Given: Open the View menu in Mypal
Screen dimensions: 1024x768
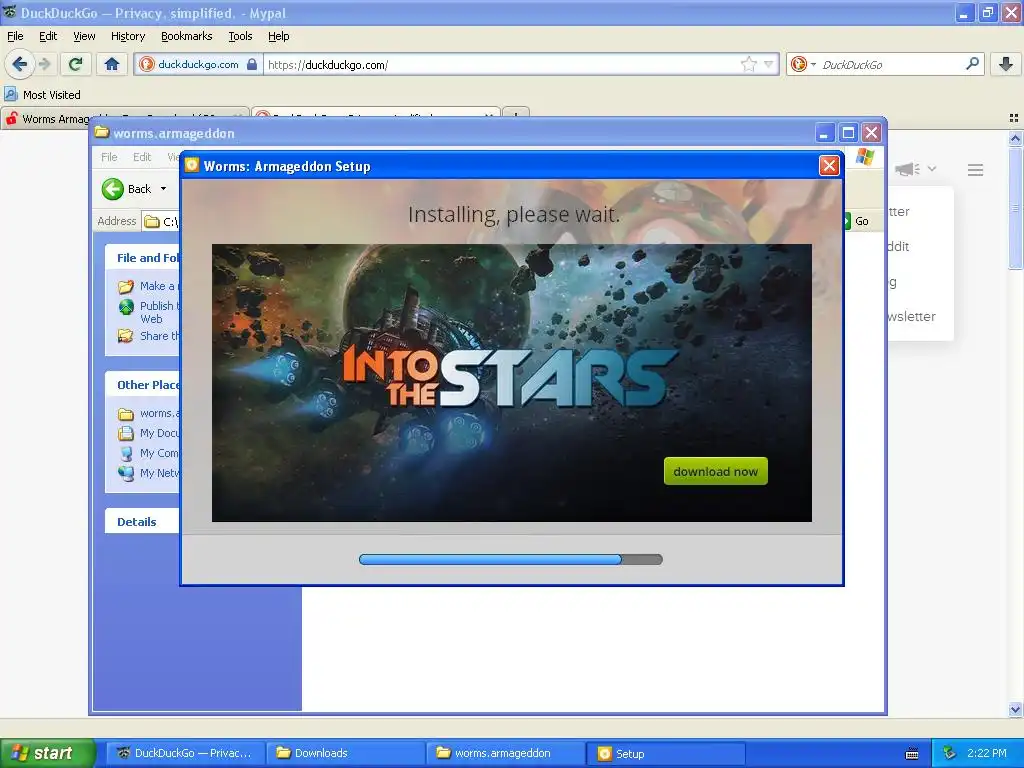Looking at the screenshot, I should pos(84,36).
